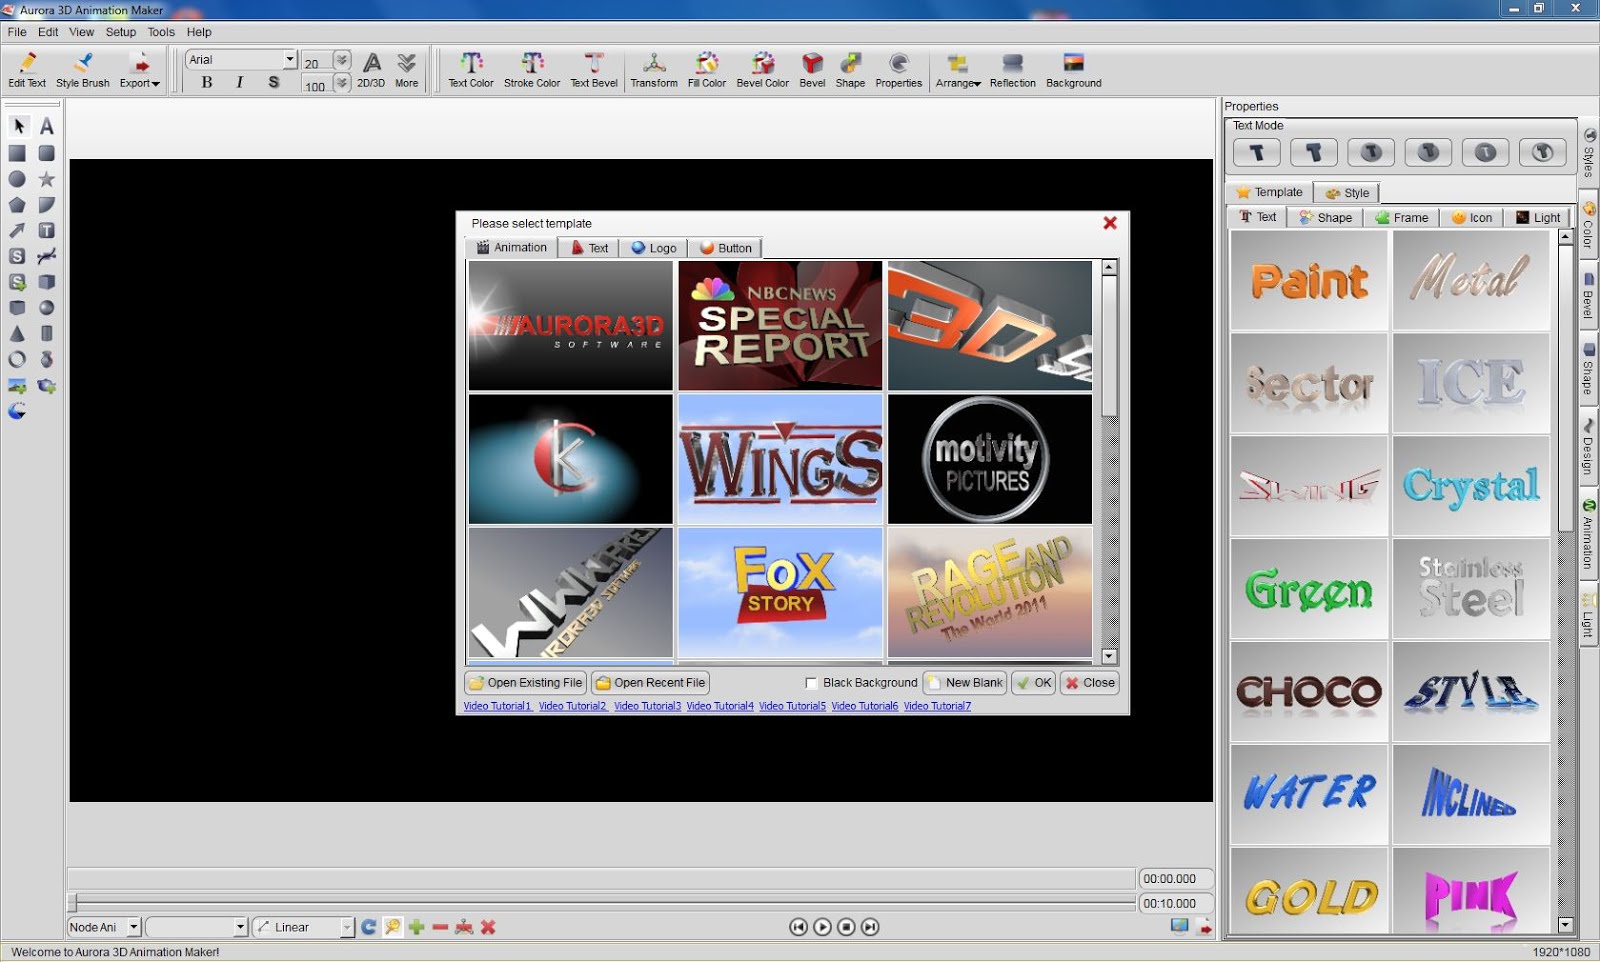1600x962 pixels.
Task: Select the cone shape tool
Action: [18, 334]
